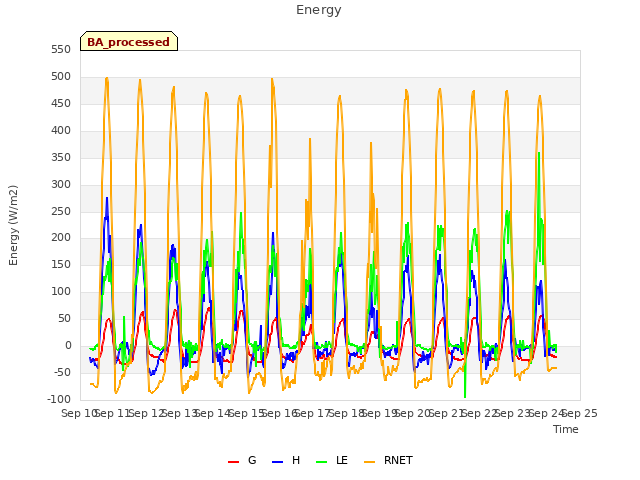Viewport: 640px width, 480px height.
Task: Click the 'Sep 25' x-axis label
Action: click(580, 413)
